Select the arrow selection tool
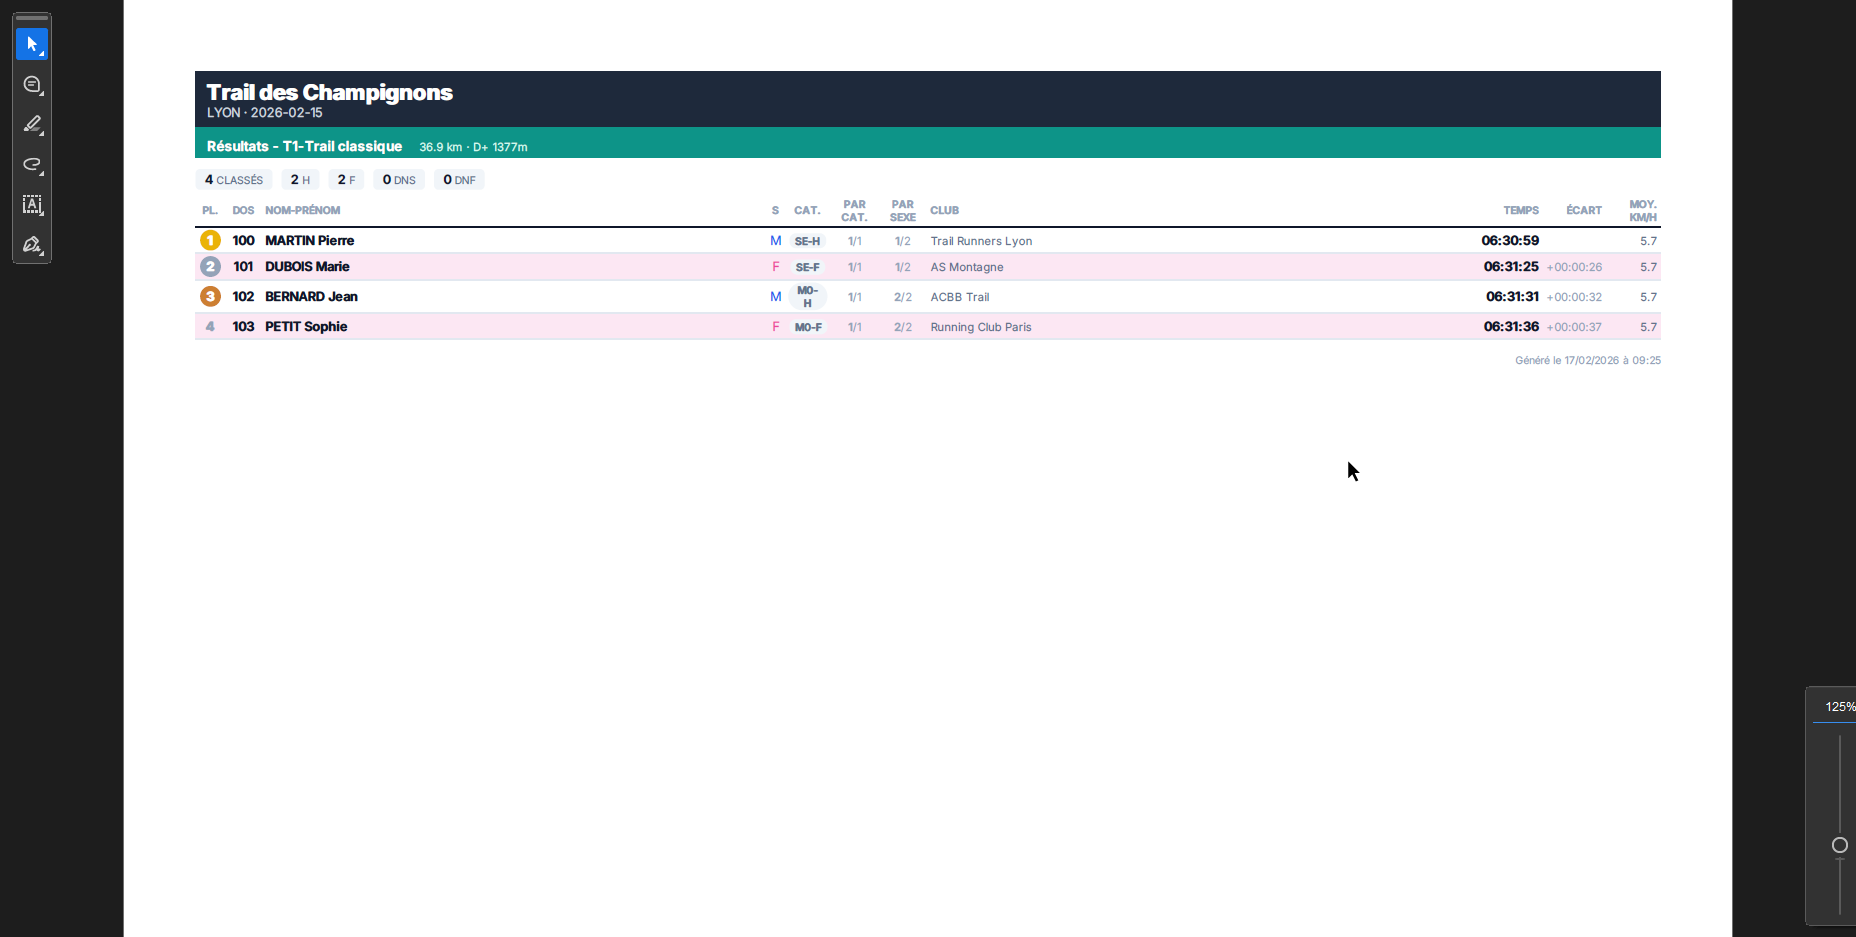Screen dimensions: 1856x937 point(32,44)
